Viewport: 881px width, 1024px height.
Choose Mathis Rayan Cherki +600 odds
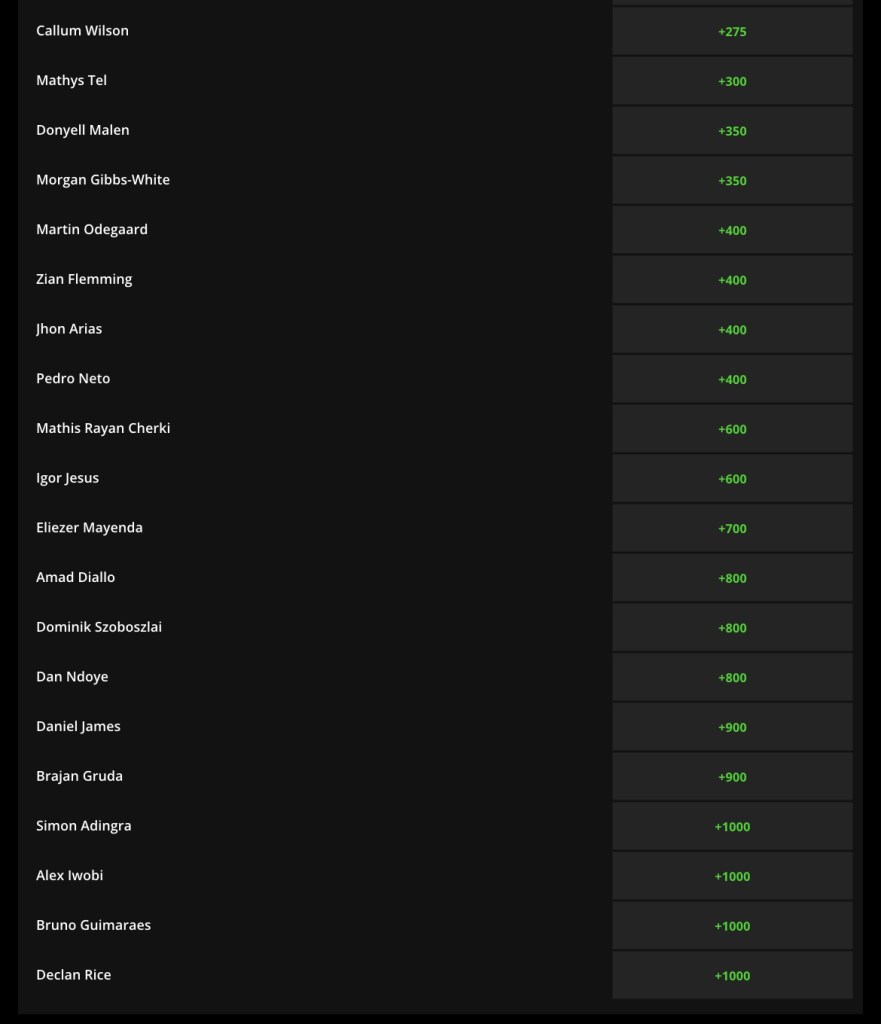point(732,429)
